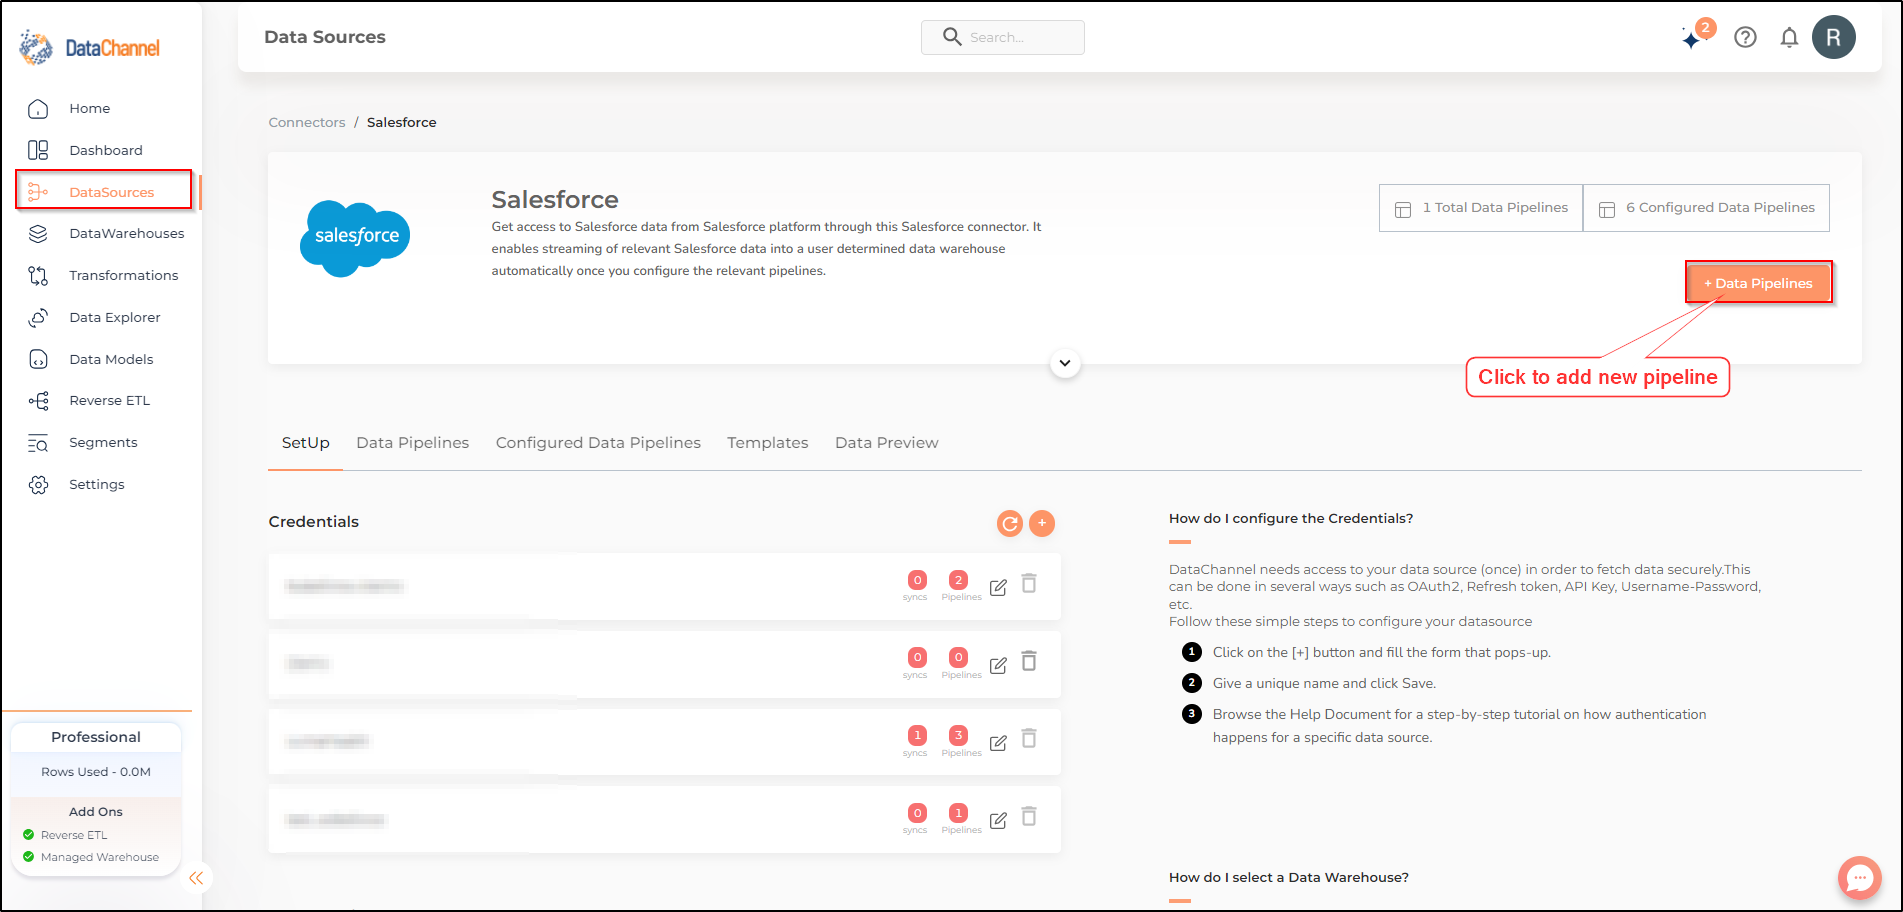The width and height of the screenshot is (1903, 912).
Task: Click the Search input field
Action: pyautogui.click(x=1002, y=37)
